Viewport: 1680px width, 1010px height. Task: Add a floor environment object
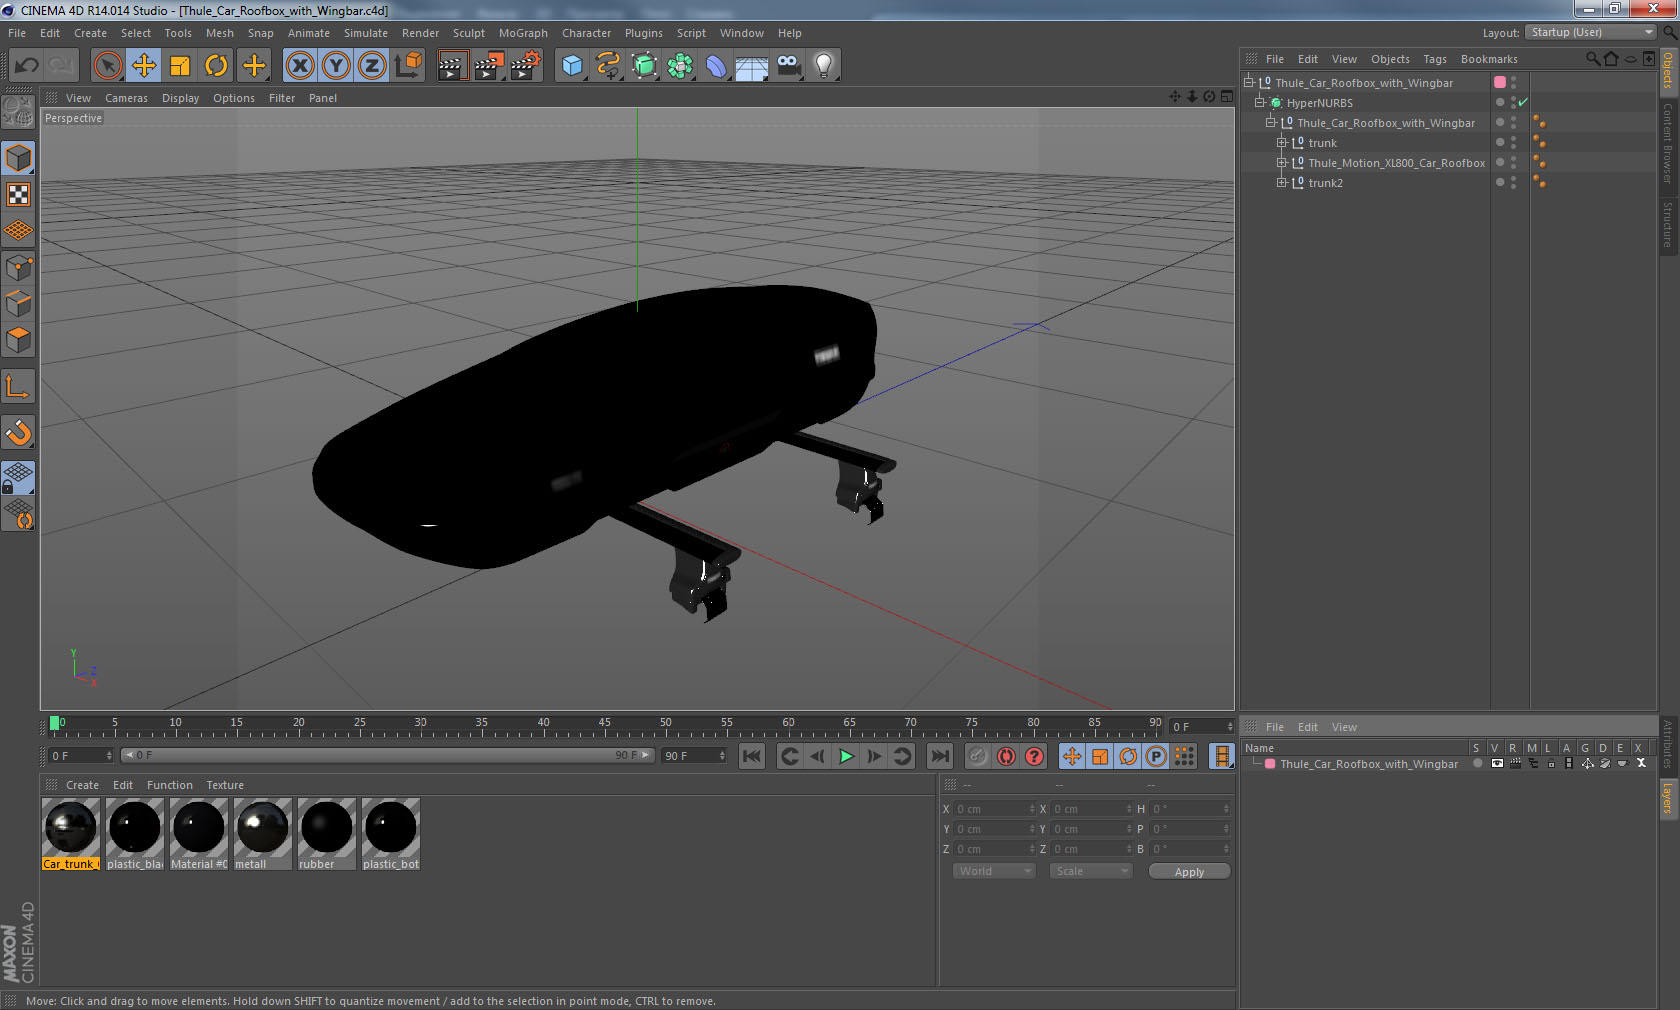click(x=752, y=66)
